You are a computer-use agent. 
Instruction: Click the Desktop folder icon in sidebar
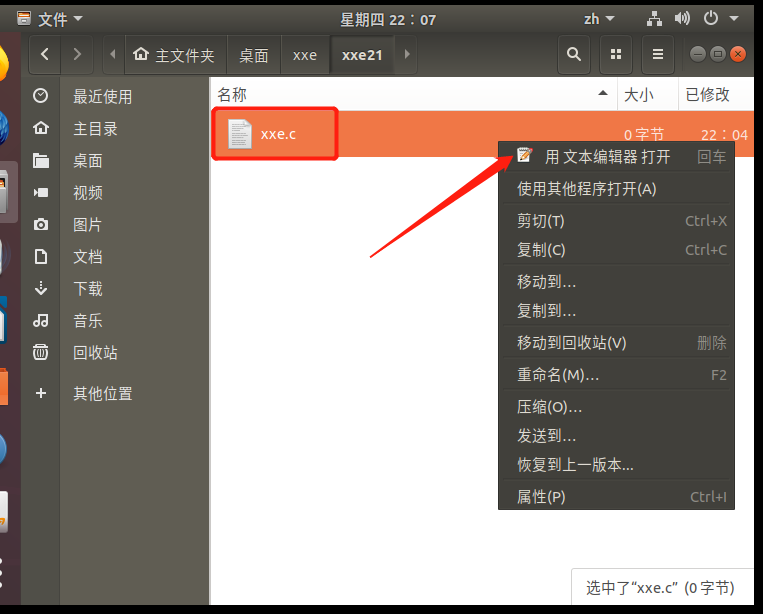click(40, 160)
